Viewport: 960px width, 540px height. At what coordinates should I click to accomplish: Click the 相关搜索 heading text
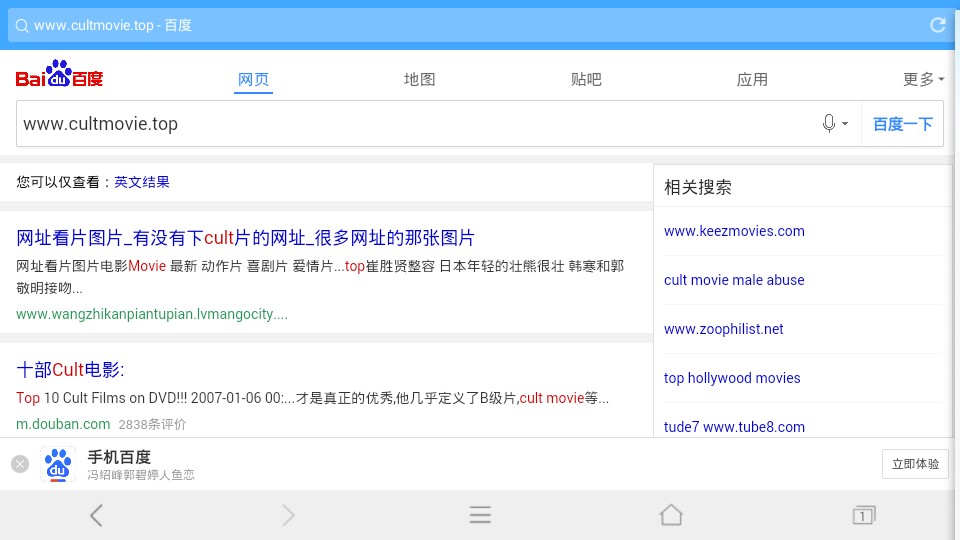click(x=698, y=187)
